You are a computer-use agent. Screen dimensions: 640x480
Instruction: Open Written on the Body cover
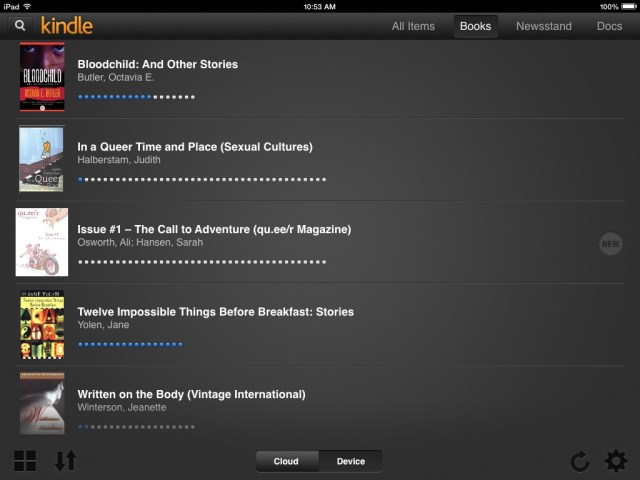pos(42,403)
